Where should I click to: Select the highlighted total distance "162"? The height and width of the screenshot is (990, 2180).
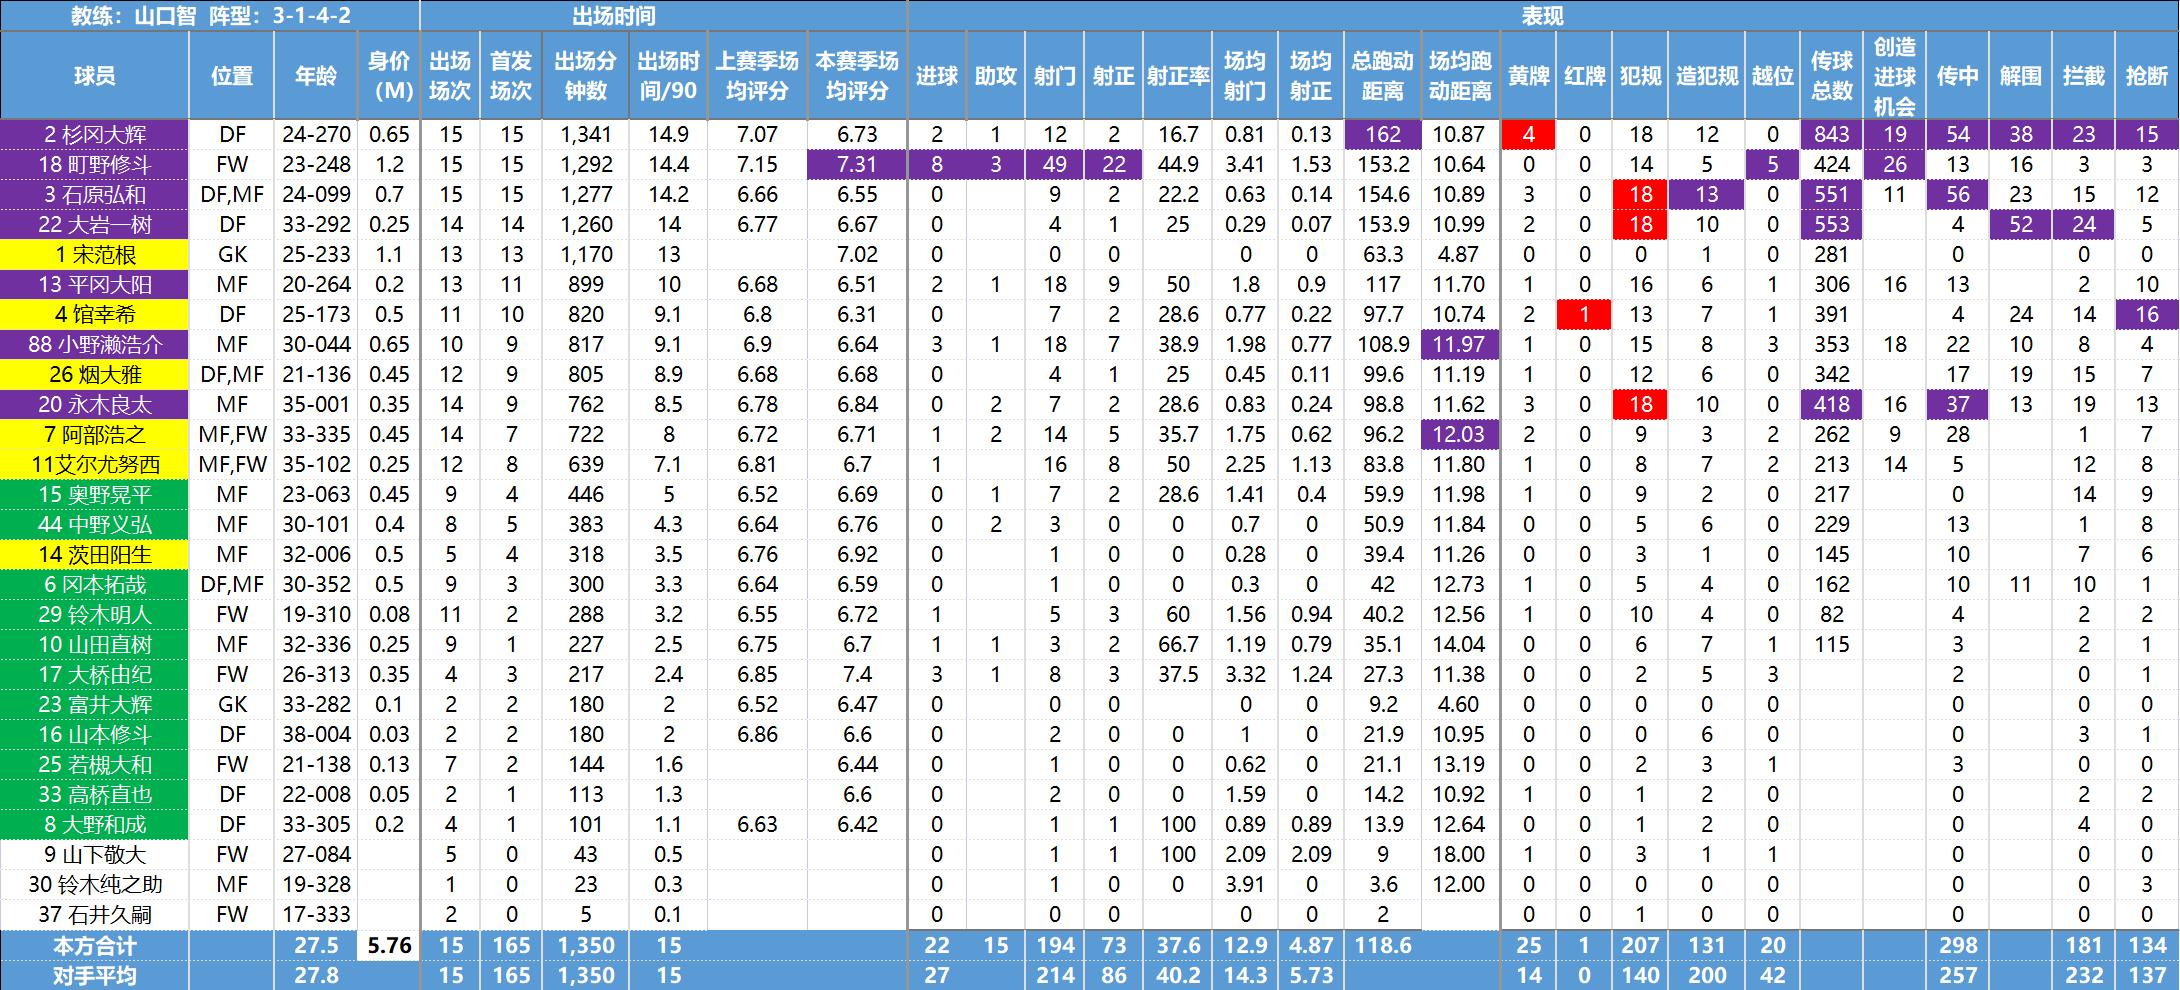pos(1383,134)
